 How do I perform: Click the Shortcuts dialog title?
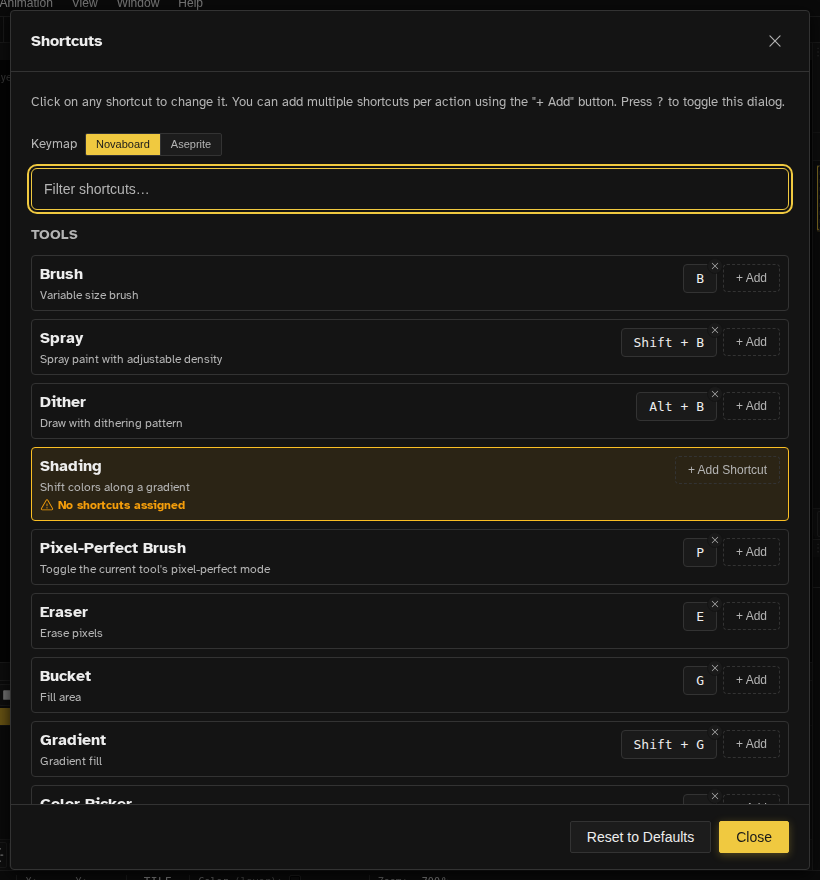66,41
